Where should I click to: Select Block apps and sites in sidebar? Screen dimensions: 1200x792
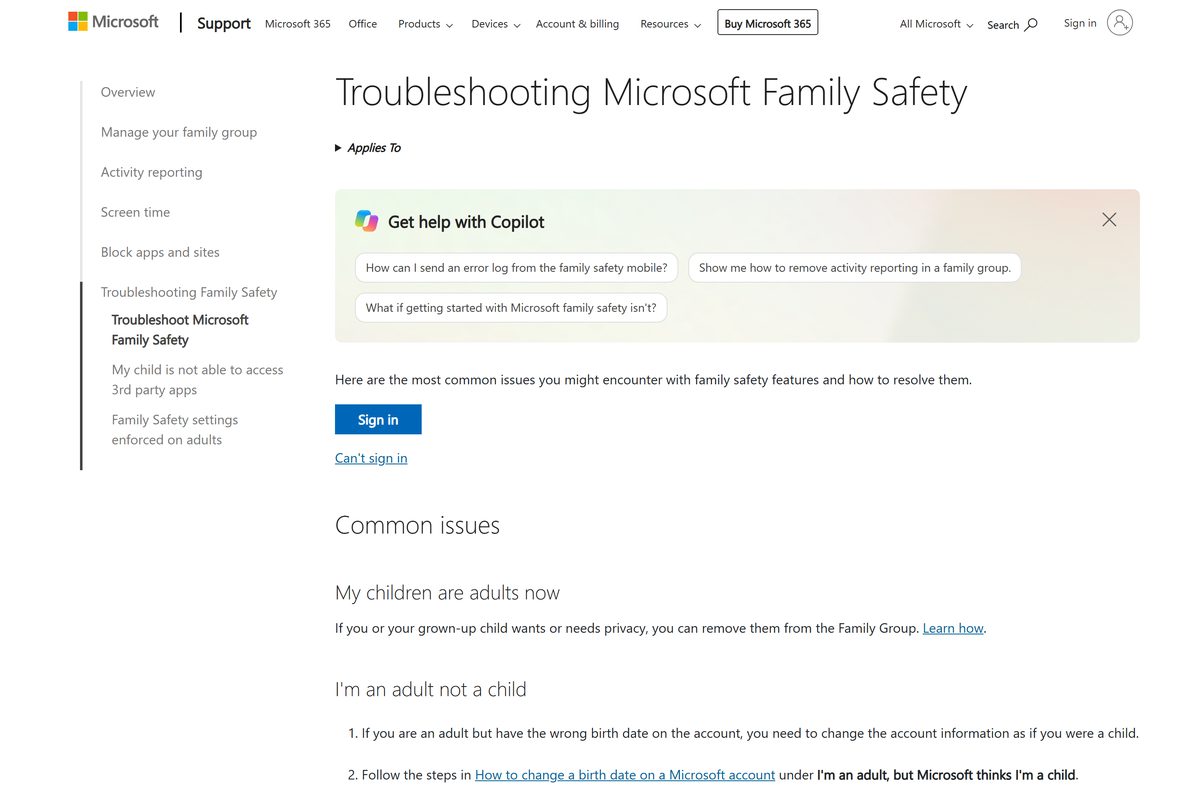coord(160,252)
